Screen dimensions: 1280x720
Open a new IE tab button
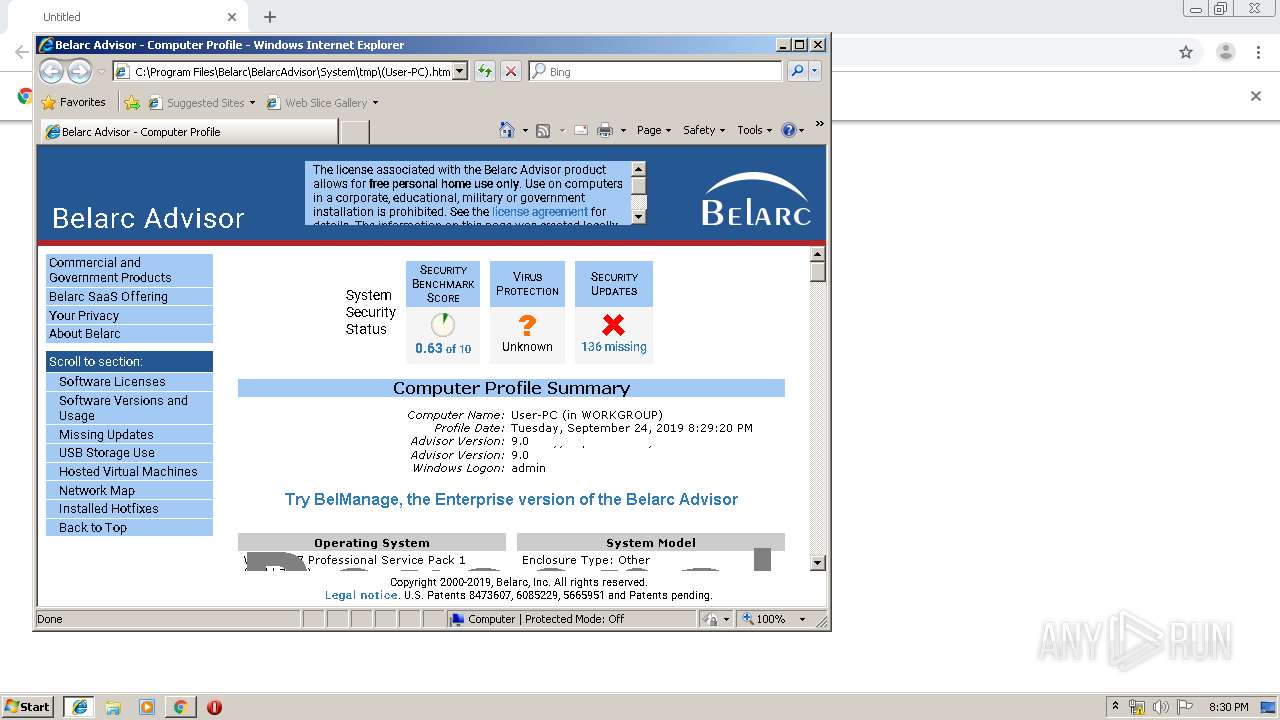coord(355,132)
